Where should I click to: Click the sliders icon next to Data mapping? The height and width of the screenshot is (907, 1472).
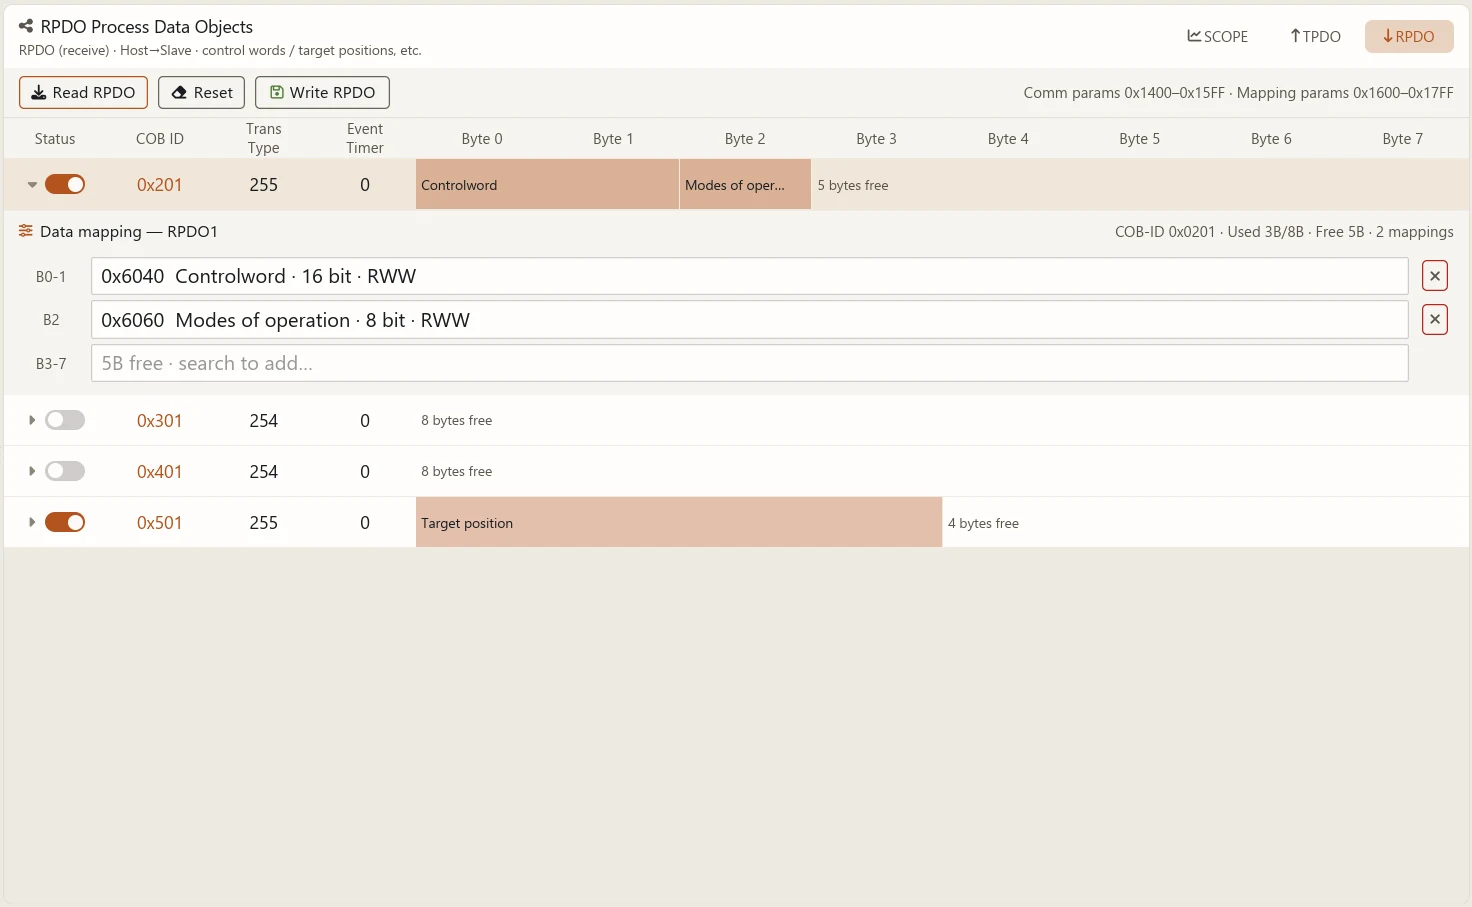[26, 231]
